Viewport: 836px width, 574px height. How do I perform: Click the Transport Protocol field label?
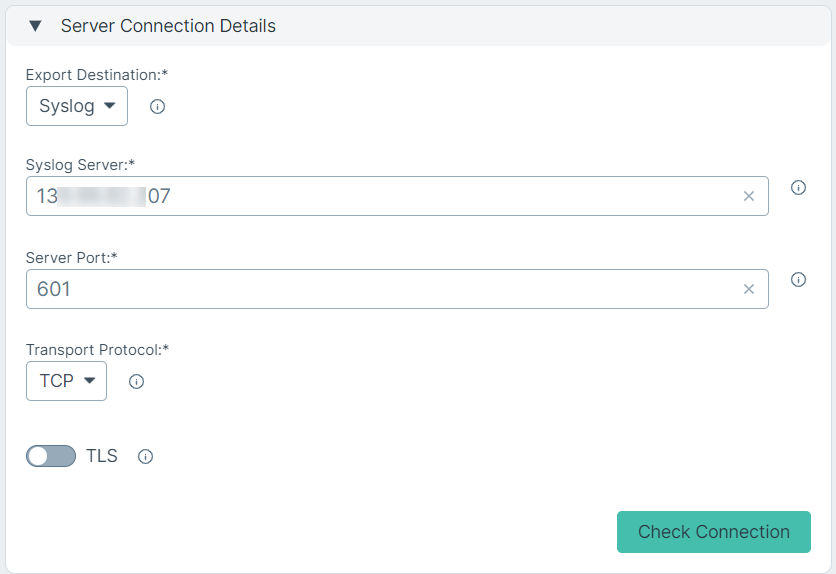[x=97, y=350]
